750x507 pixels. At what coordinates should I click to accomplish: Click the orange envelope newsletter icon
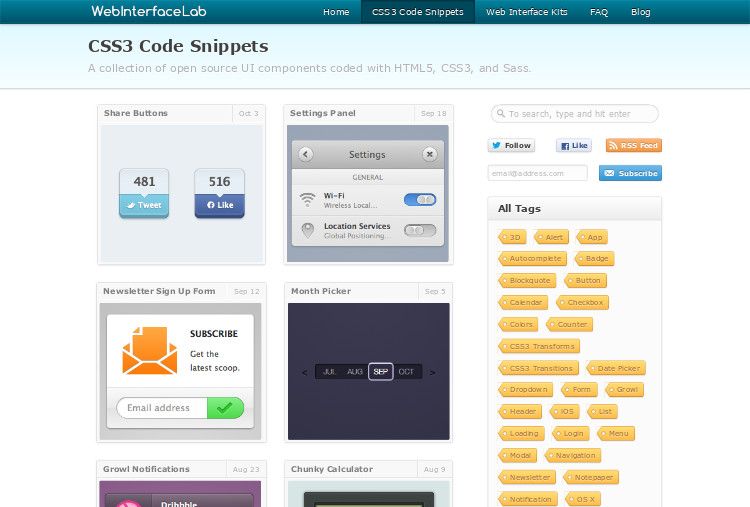point(150,350)
